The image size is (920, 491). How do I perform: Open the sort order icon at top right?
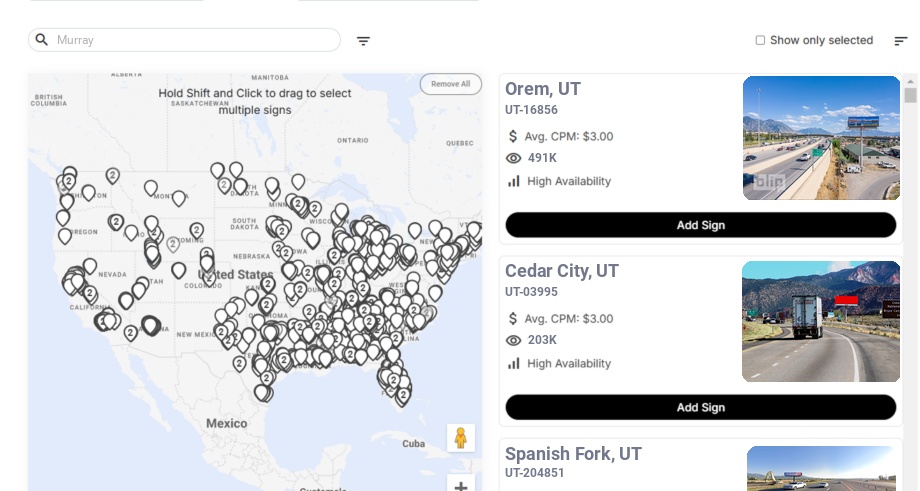[900, 41]
